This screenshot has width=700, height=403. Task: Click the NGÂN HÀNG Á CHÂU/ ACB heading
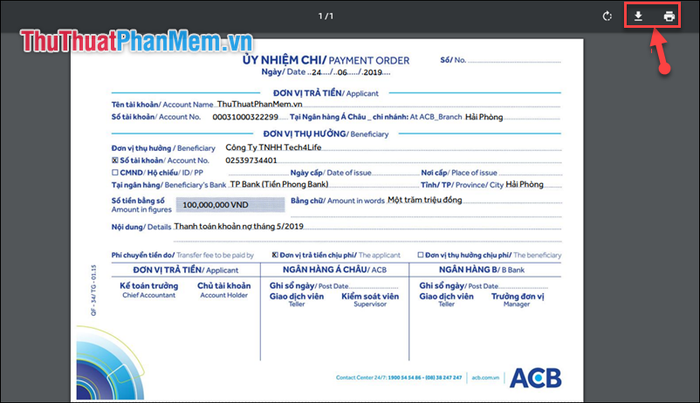(334, 270)
